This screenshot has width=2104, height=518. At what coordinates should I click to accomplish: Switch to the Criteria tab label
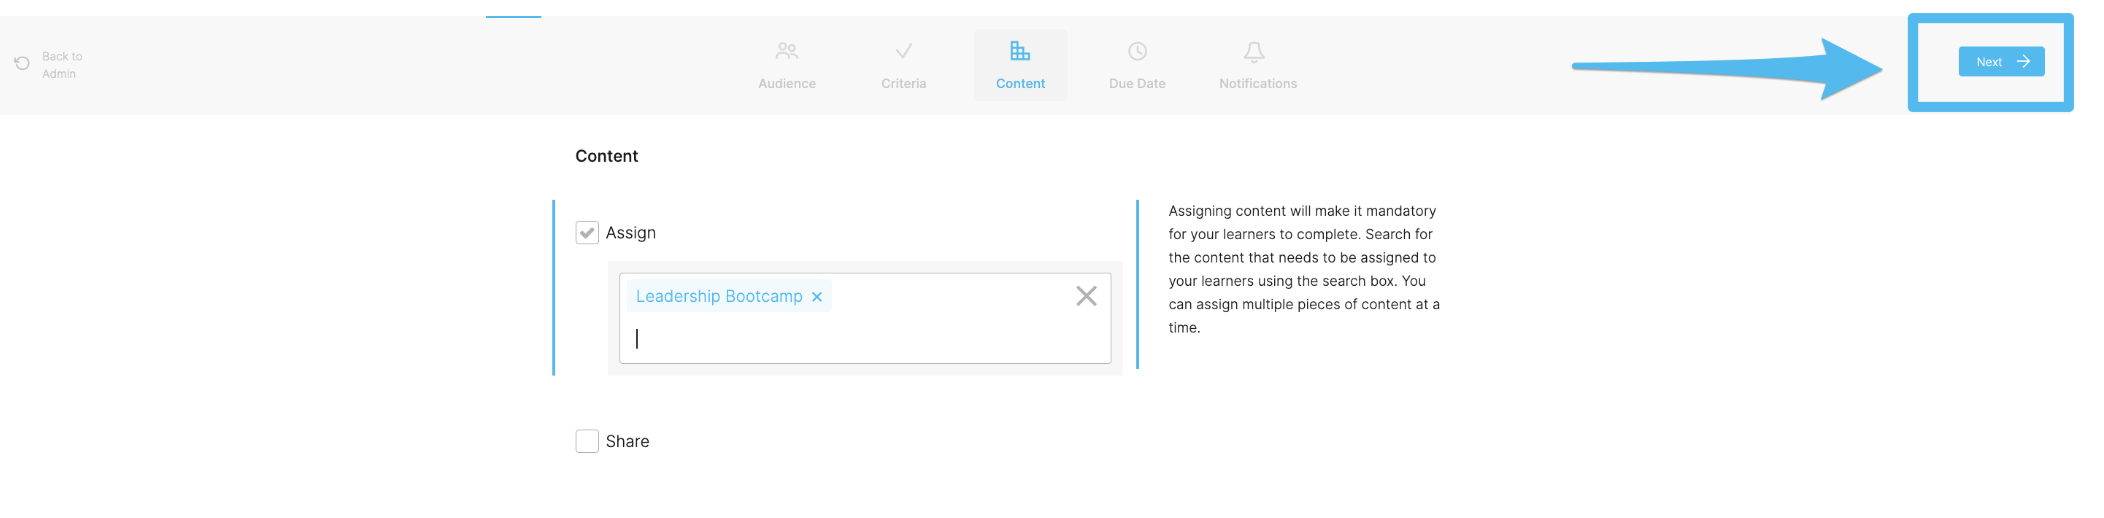[904, 84]
